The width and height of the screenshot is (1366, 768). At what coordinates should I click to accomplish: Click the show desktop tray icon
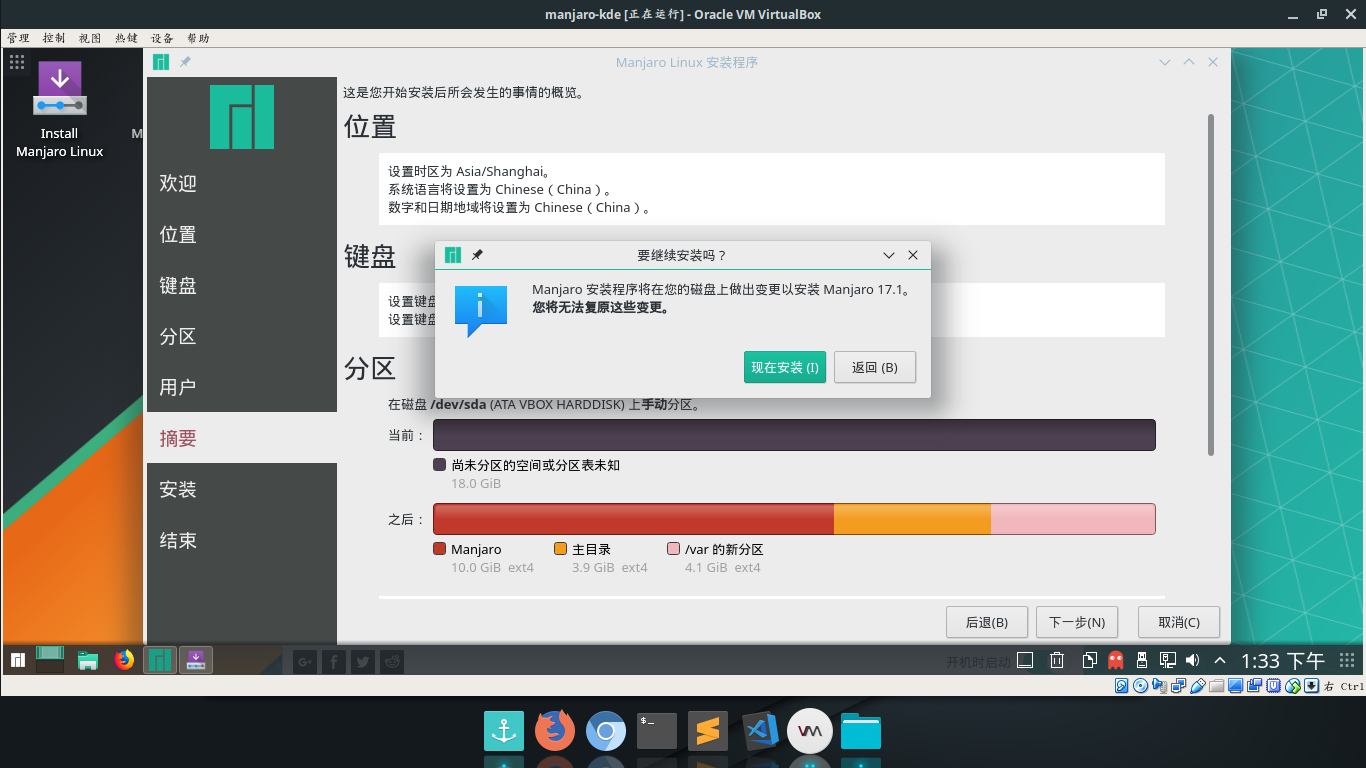coord(1025,660)
